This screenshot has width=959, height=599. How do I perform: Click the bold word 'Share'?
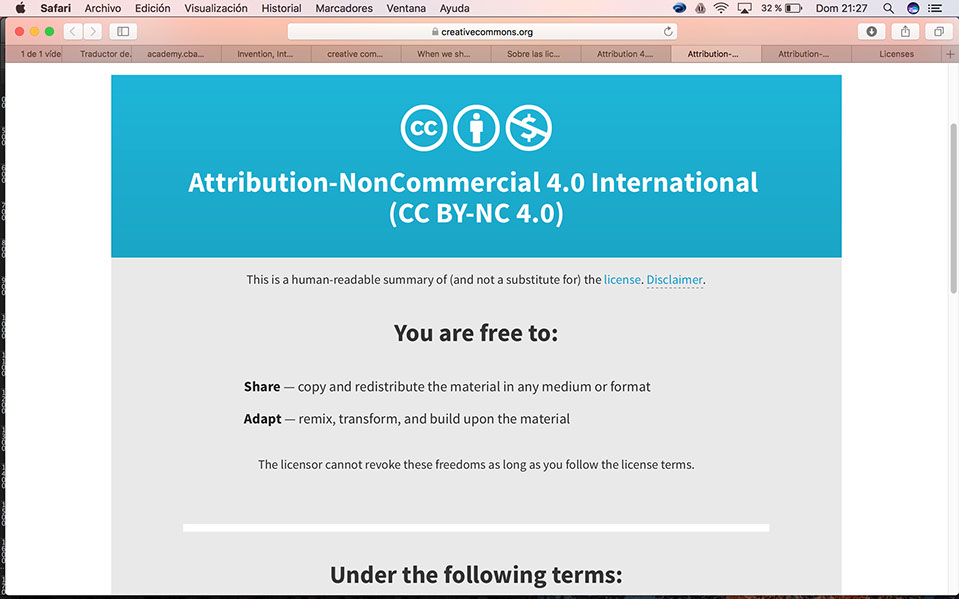[x=262, y=387]
